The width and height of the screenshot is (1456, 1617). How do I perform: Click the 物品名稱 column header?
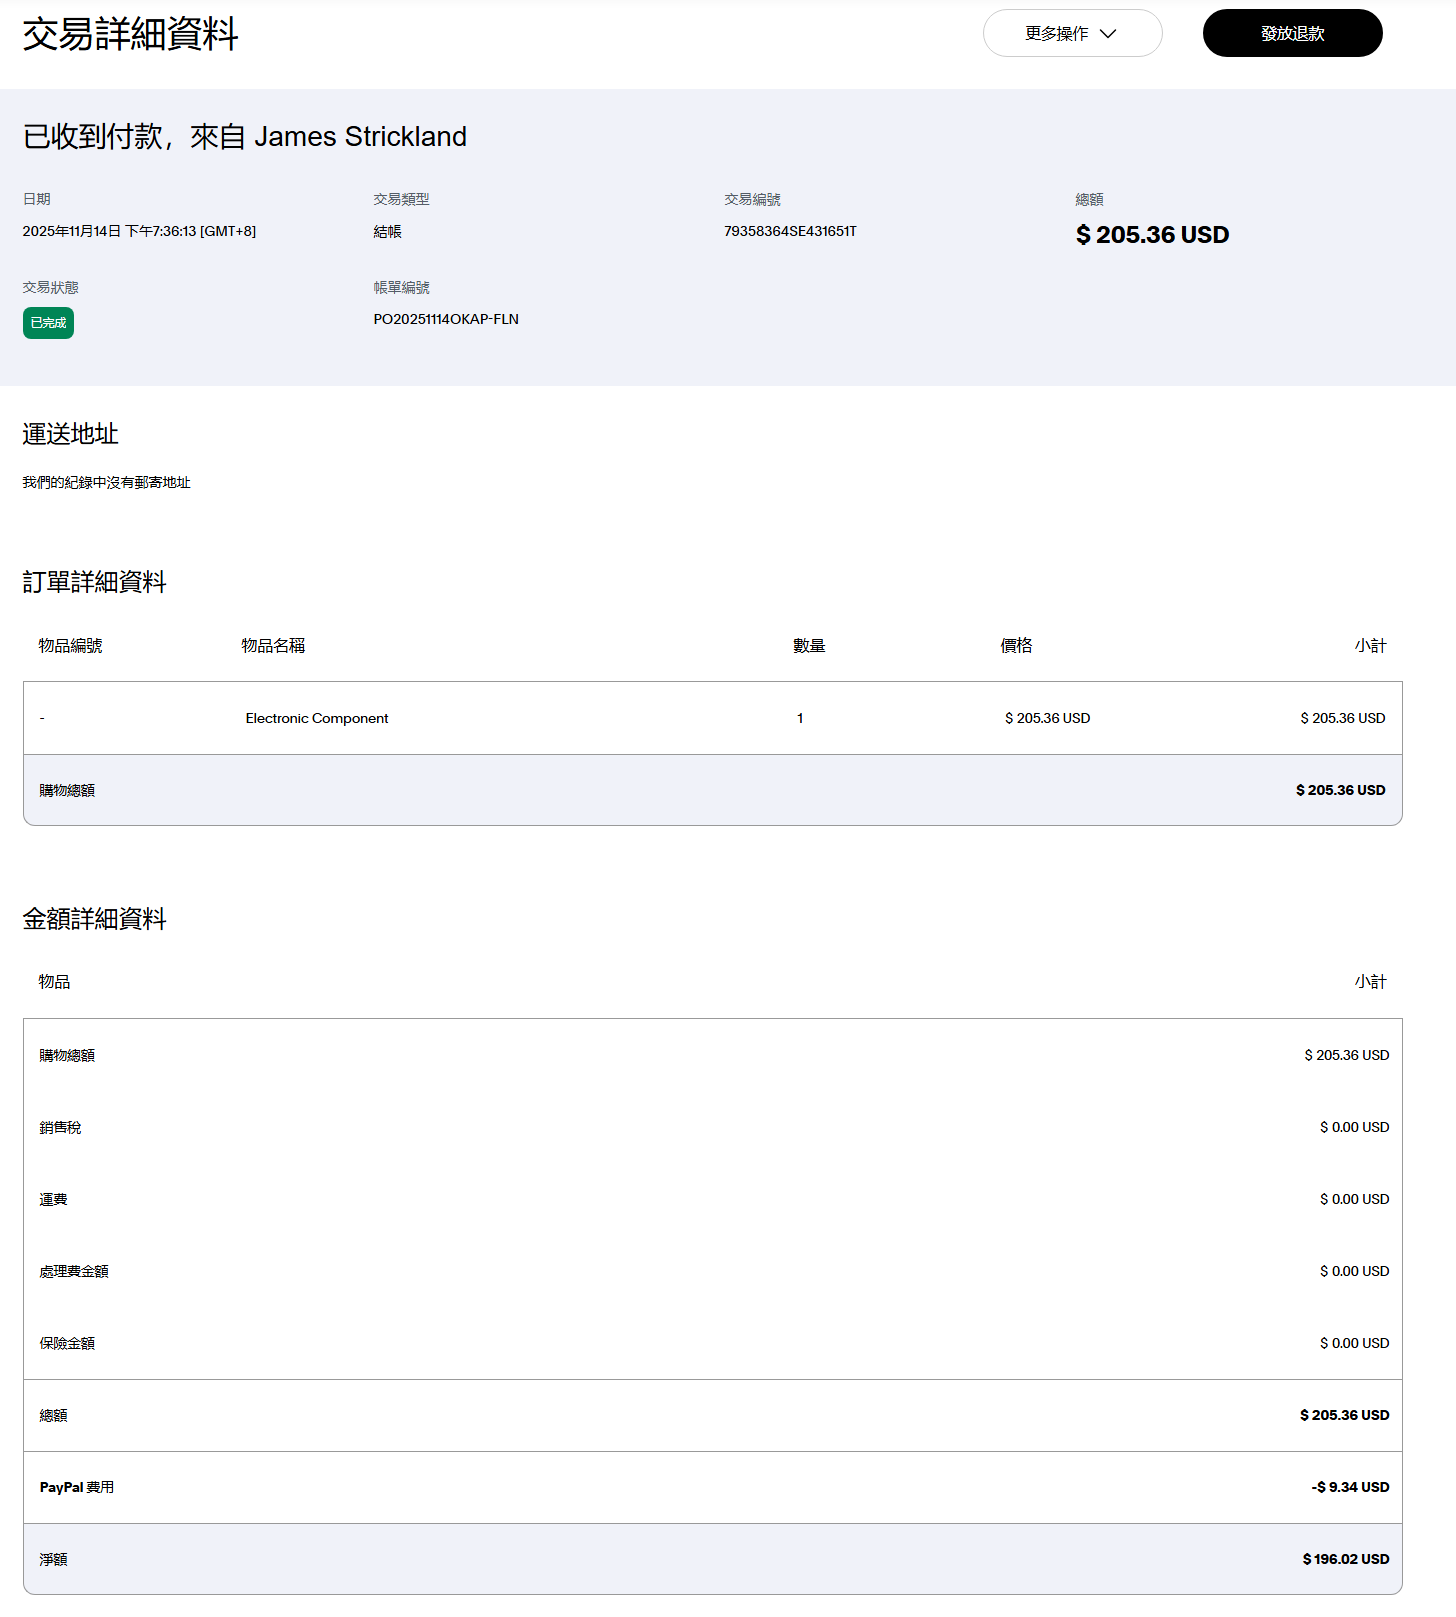[x=273, y=646]
